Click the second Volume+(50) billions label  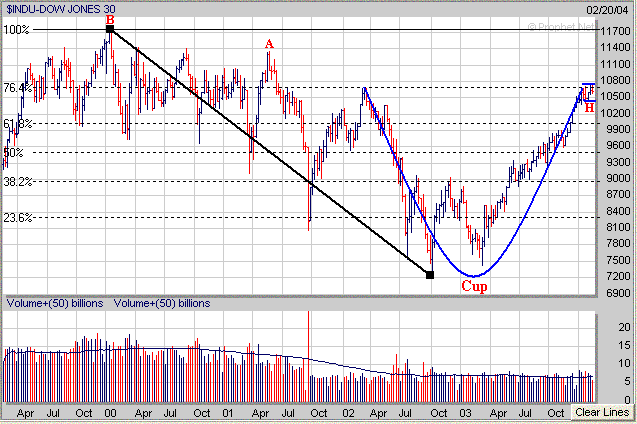(x=162, y=303)
